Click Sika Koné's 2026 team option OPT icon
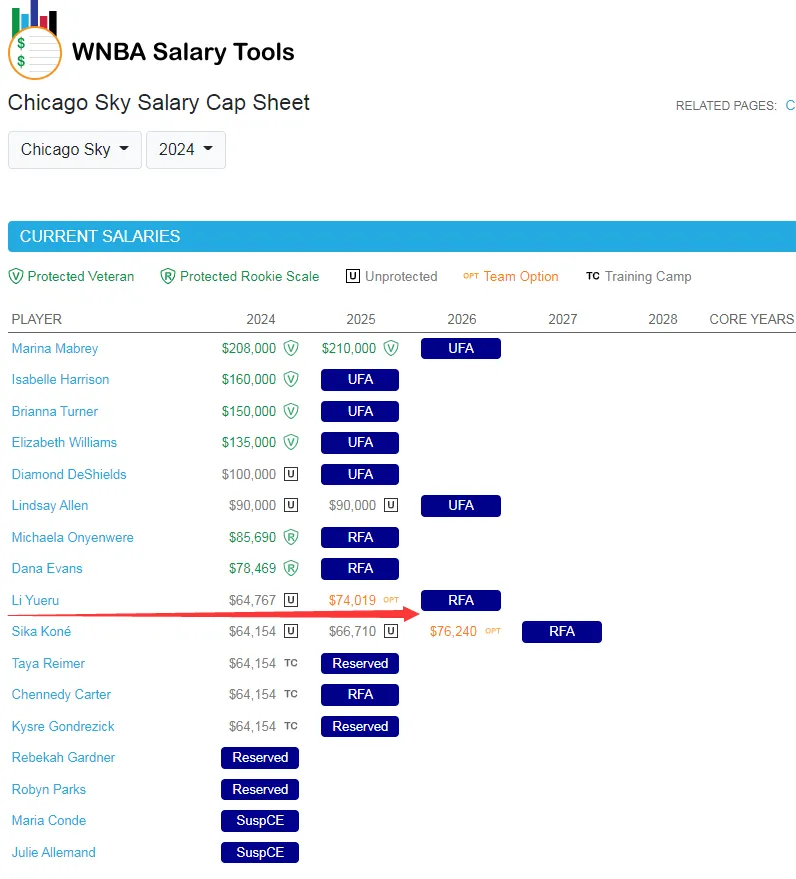 pos(493,631)
